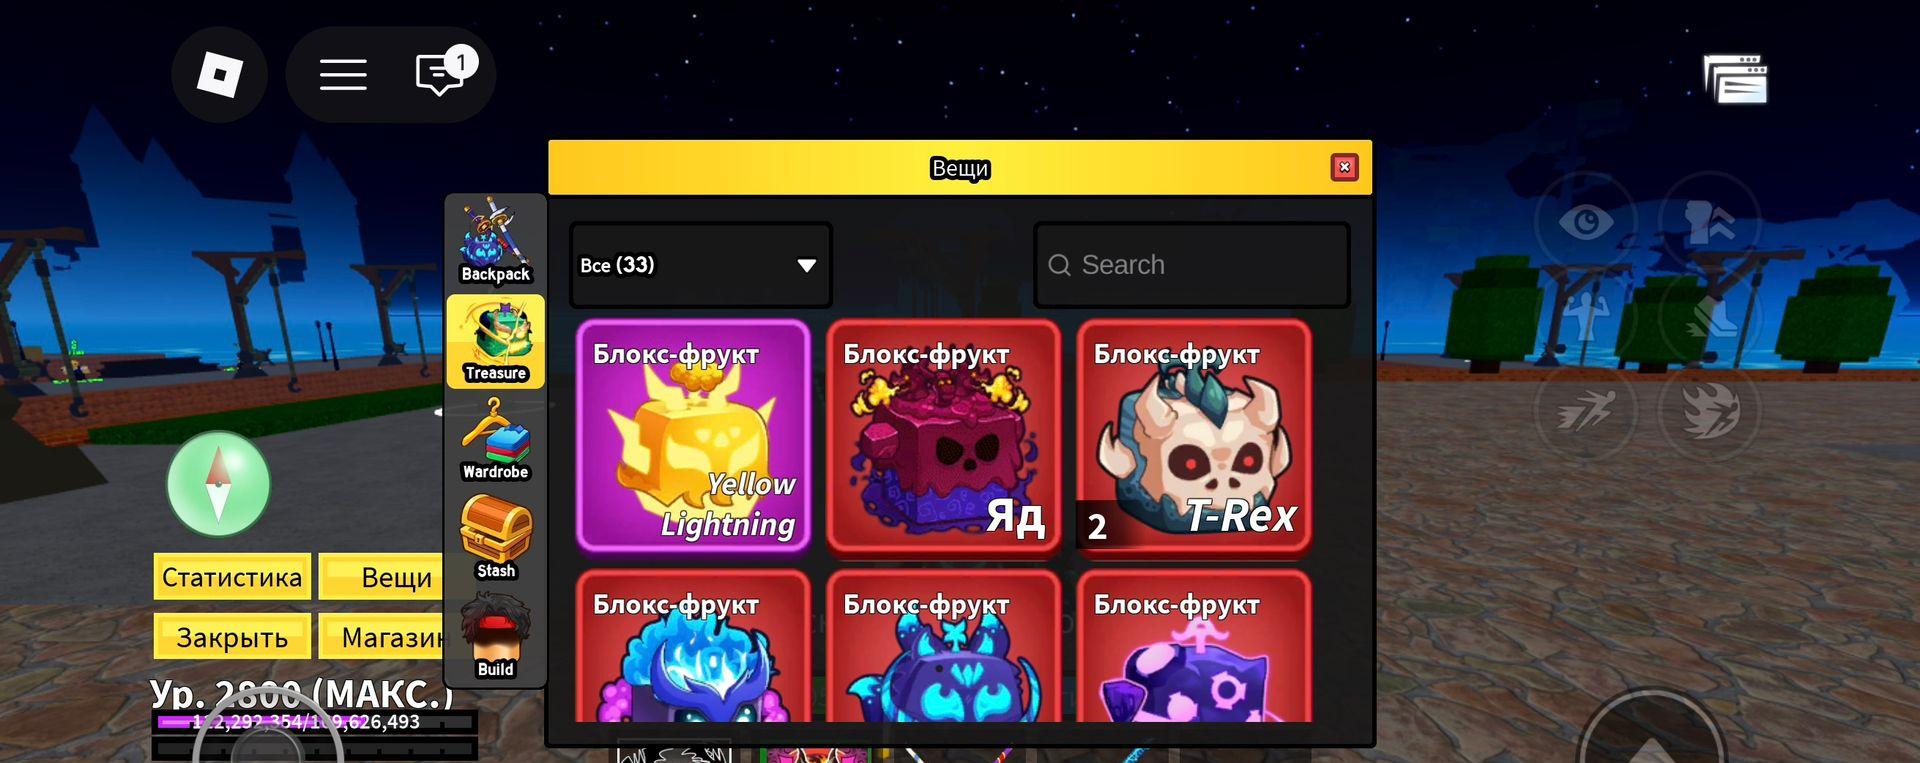
Task: Open the hamburger menu
Action: 343,75
